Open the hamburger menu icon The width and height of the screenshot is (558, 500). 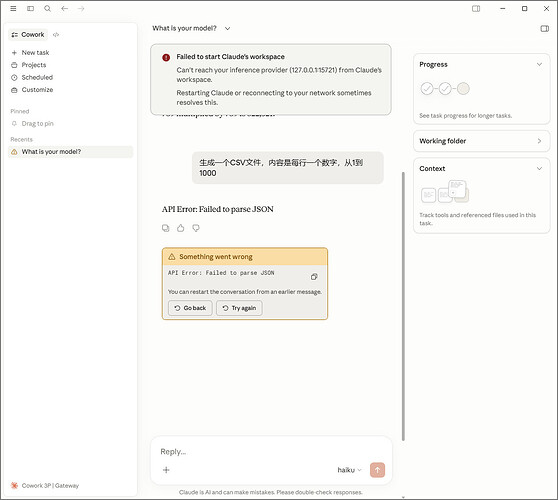coord(13,9)
